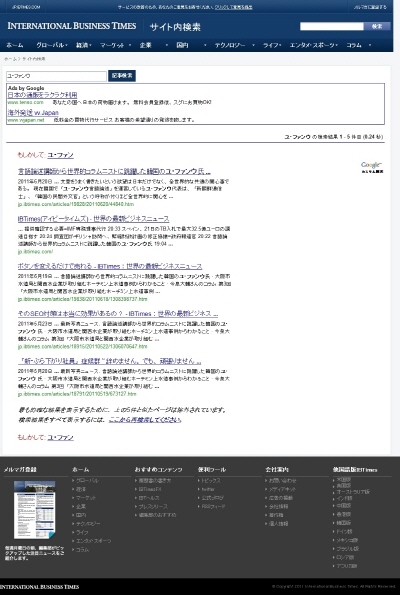
Task: Open the ホーム navigation tab
Action: 15,45
